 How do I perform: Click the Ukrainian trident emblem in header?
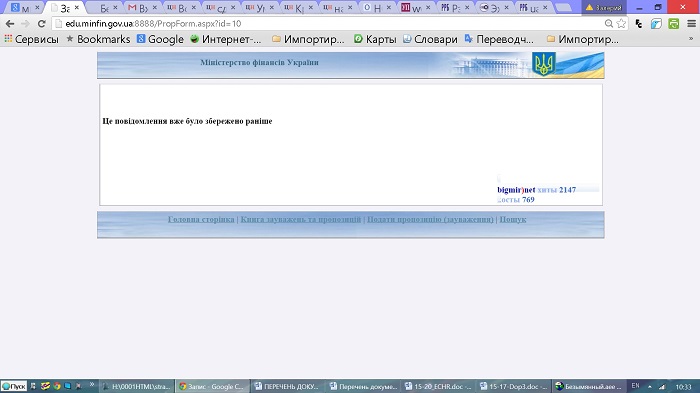pyautogui.click(x=544, y=64)
